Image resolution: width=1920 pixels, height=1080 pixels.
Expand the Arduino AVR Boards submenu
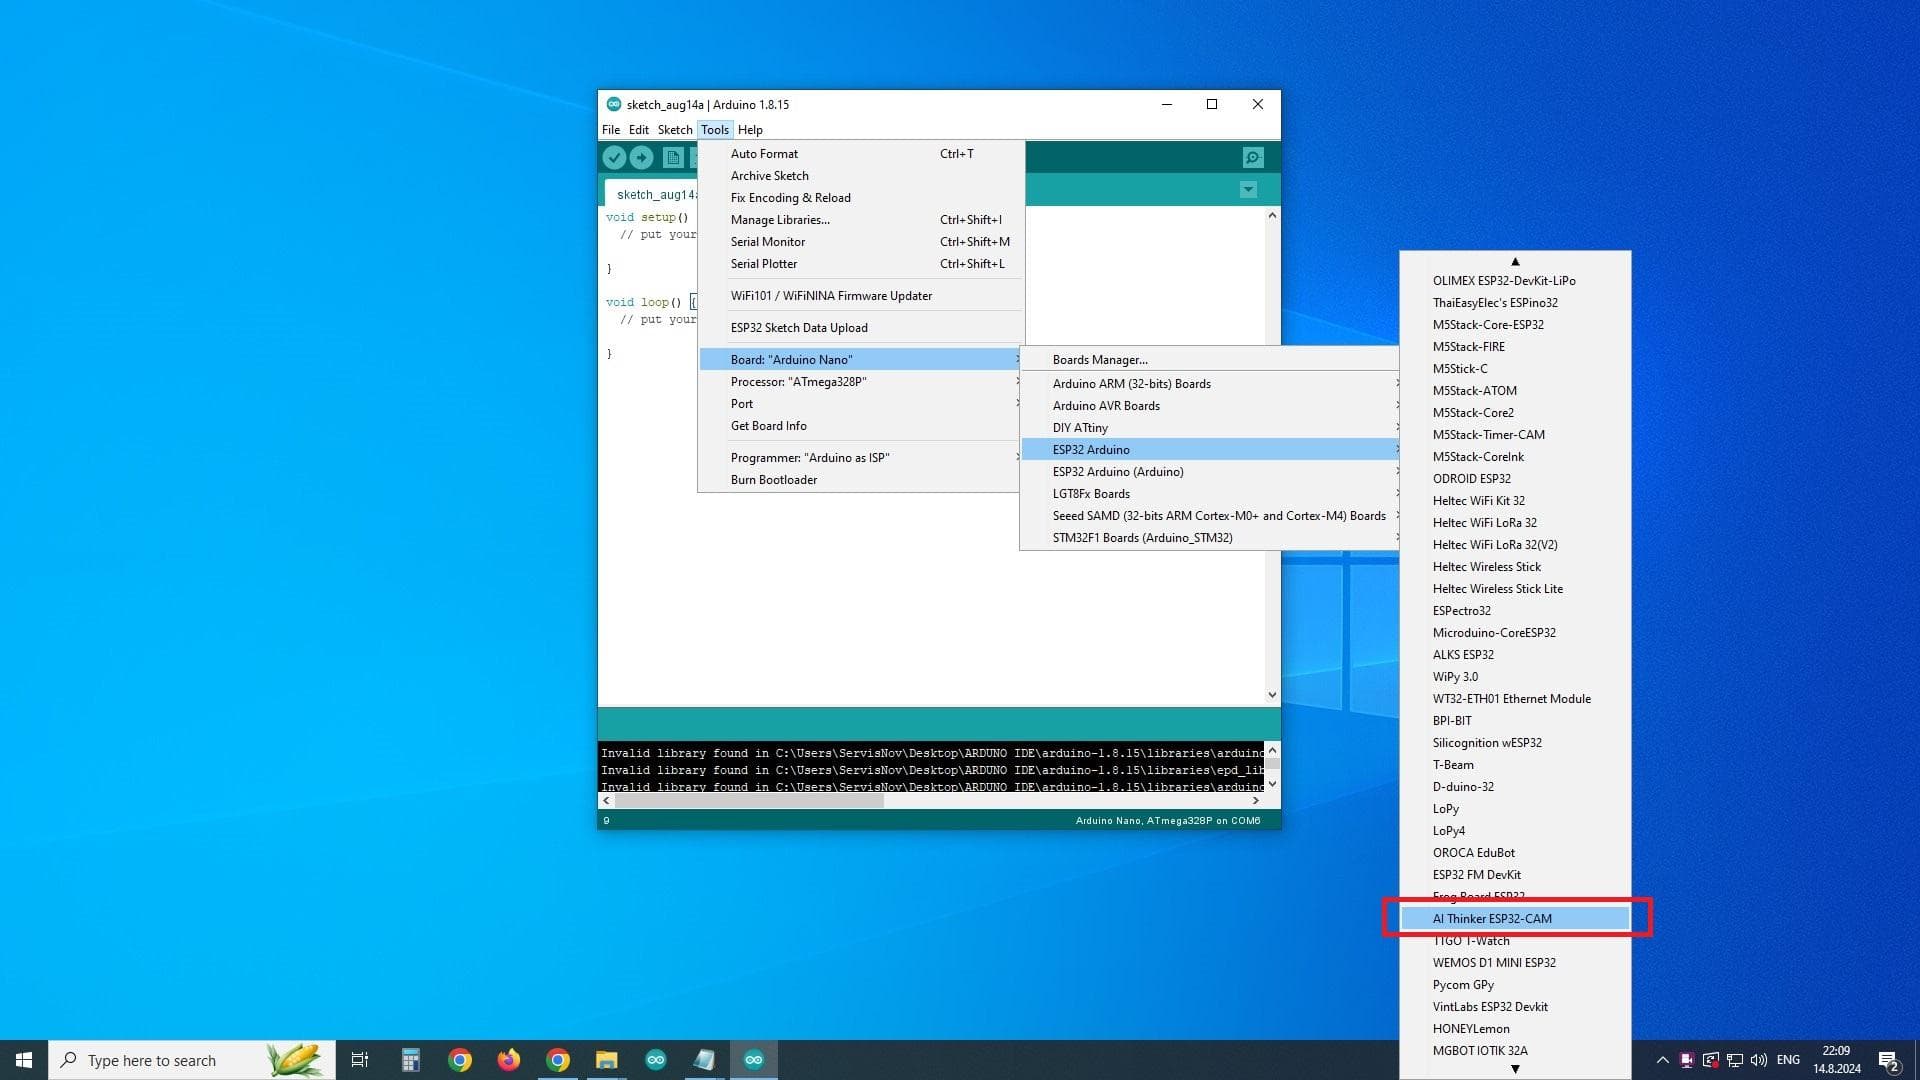point(1106,406)
